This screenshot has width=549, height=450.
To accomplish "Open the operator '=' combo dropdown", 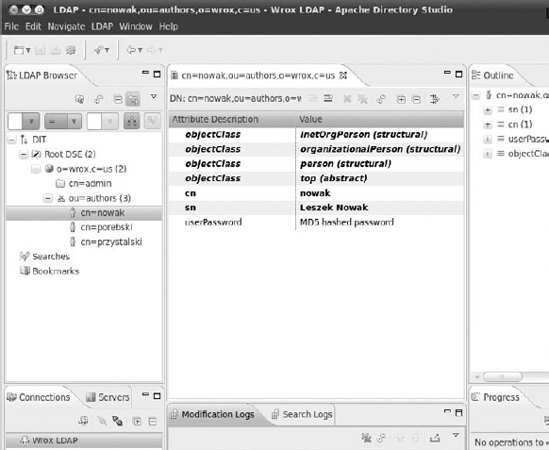I will point(74,122).
